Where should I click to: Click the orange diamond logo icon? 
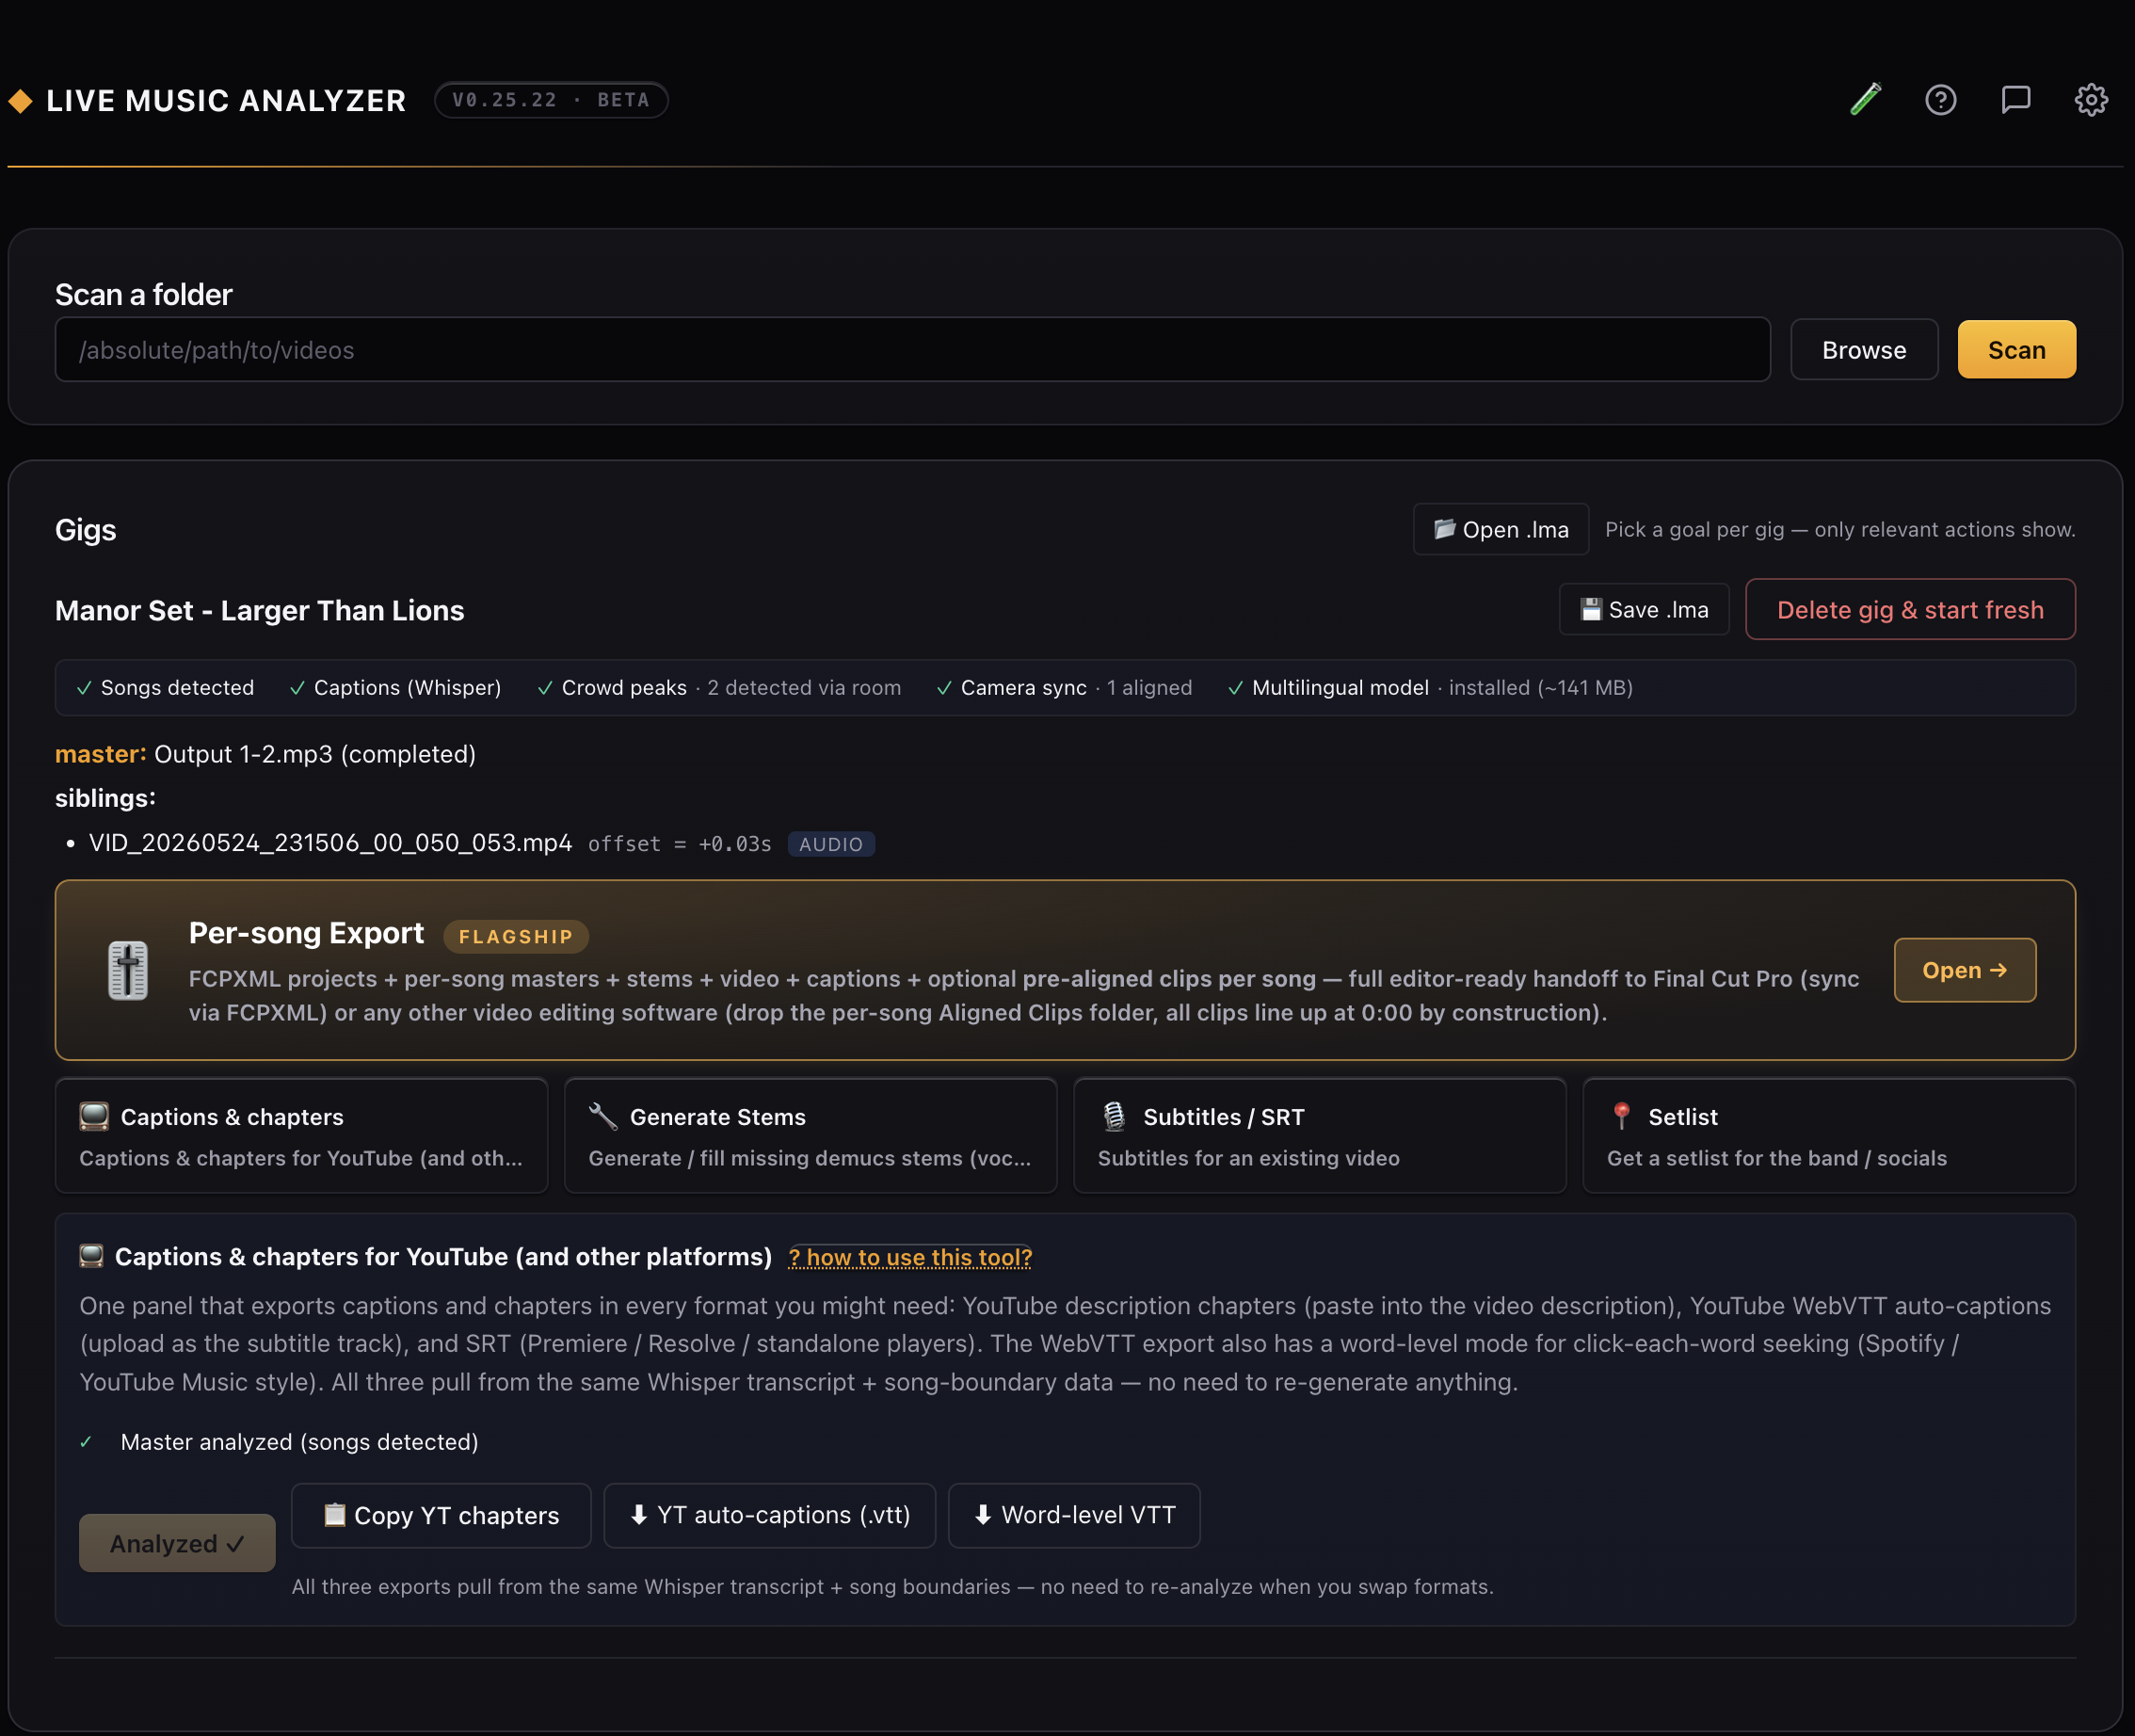tap(21, 100)
